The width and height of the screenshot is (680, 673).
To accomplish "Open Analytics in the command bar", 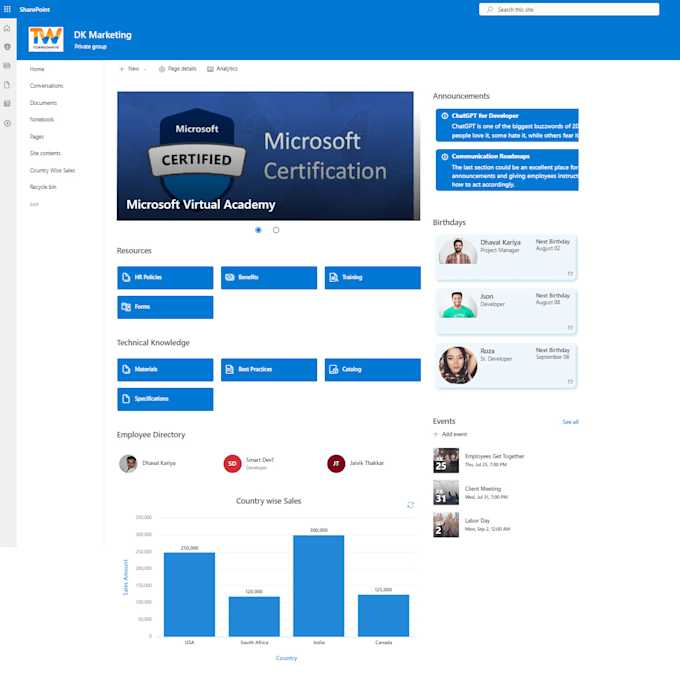I will pos(222,69).
